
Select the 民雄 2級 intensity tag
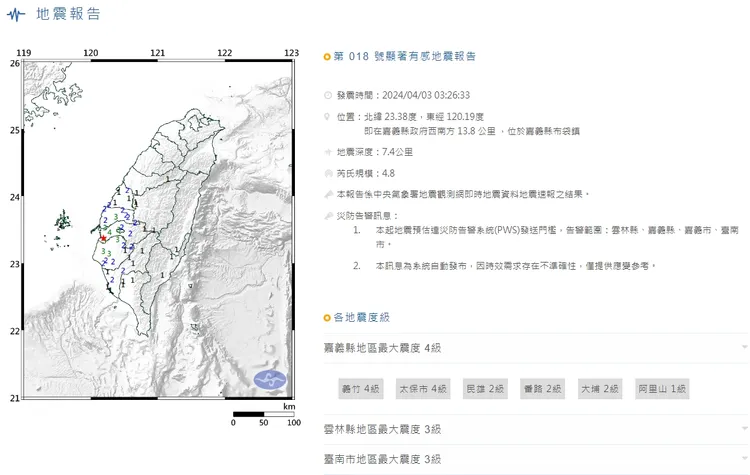pos(485,389)
